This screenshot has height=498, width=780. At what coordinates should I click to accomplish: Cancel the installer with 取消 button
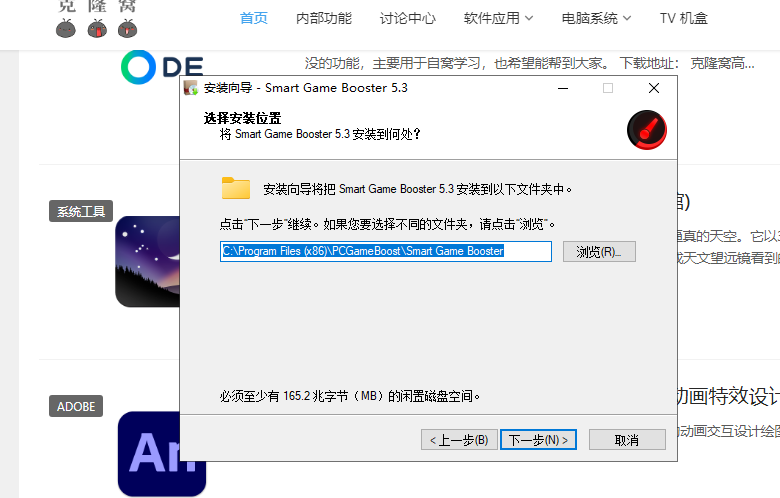[x=627, y=440]
